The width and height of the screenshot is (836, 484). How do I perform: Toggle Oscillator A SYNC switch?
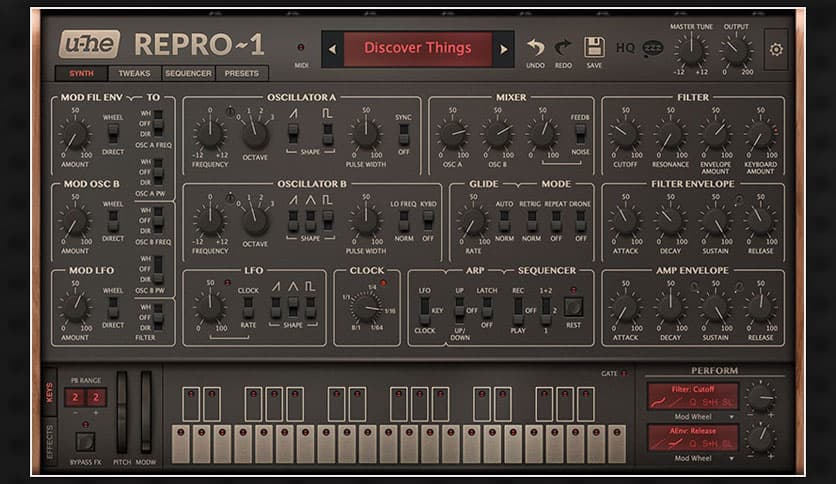(404, 133)
